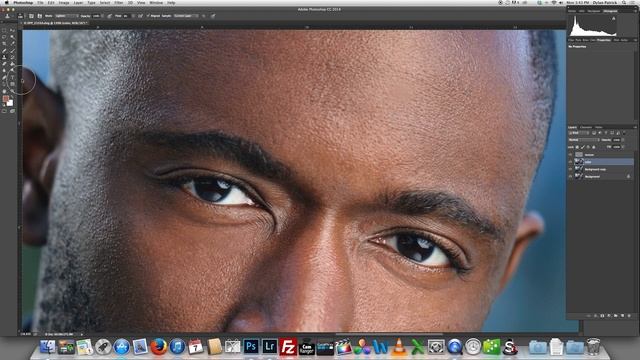Screen dimensions: 640x360
Task: Click the histogram cache warning triangle
Action: click(x=613, y=18)
